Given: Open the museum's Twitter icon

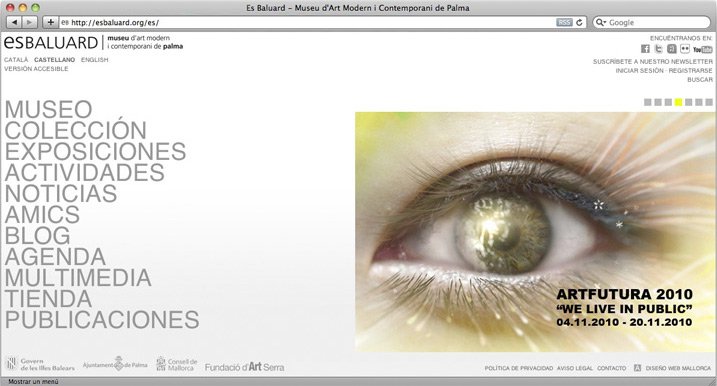Looking at the screenshot, I should [658, 49].
